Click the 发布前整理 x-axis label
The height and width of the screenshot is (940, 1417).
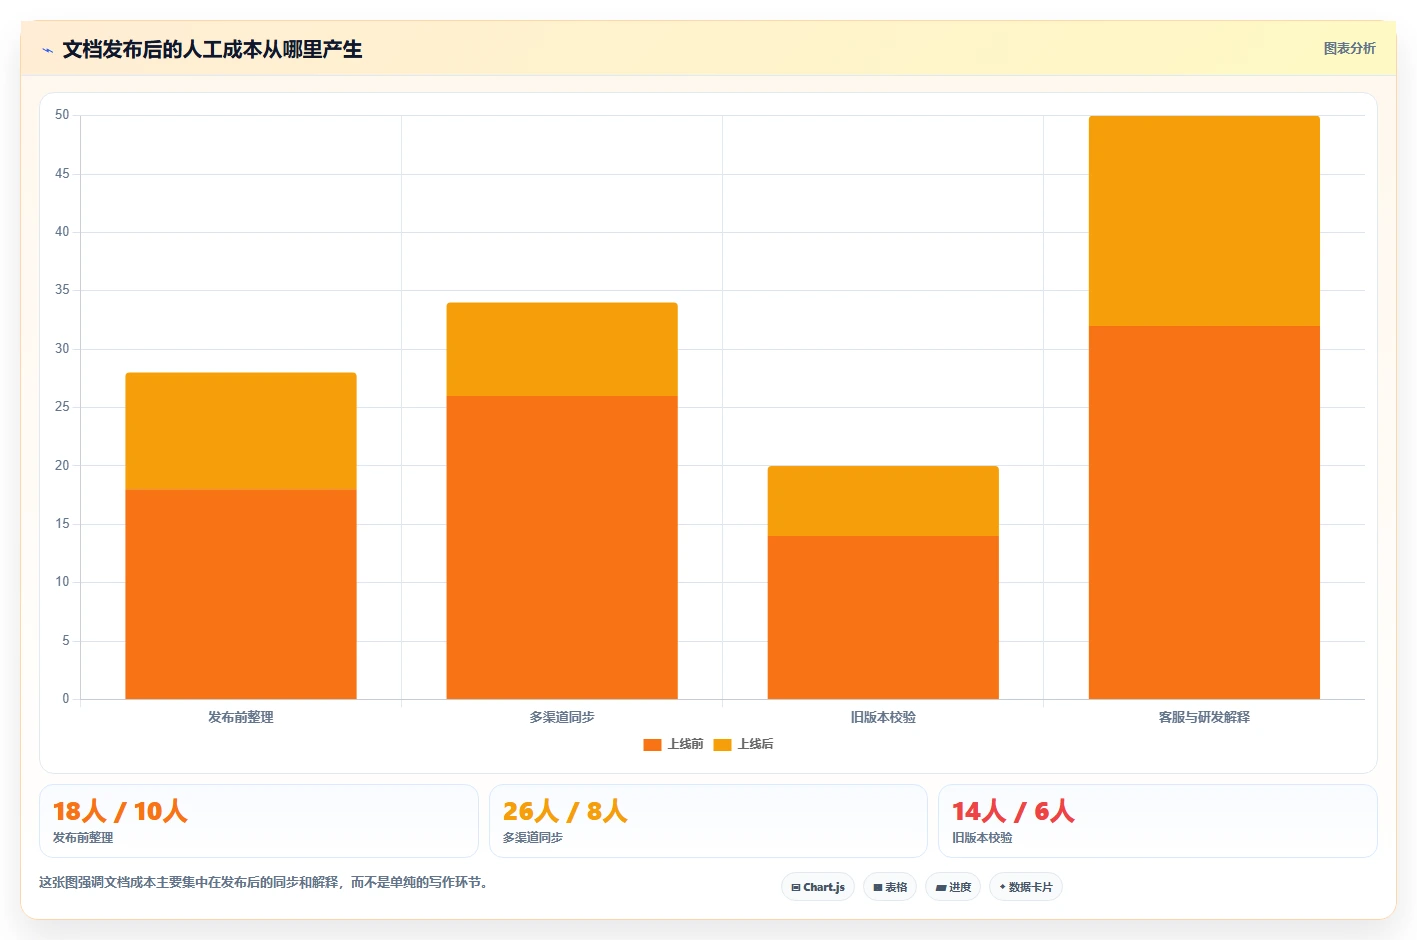(x=241, y=717)
